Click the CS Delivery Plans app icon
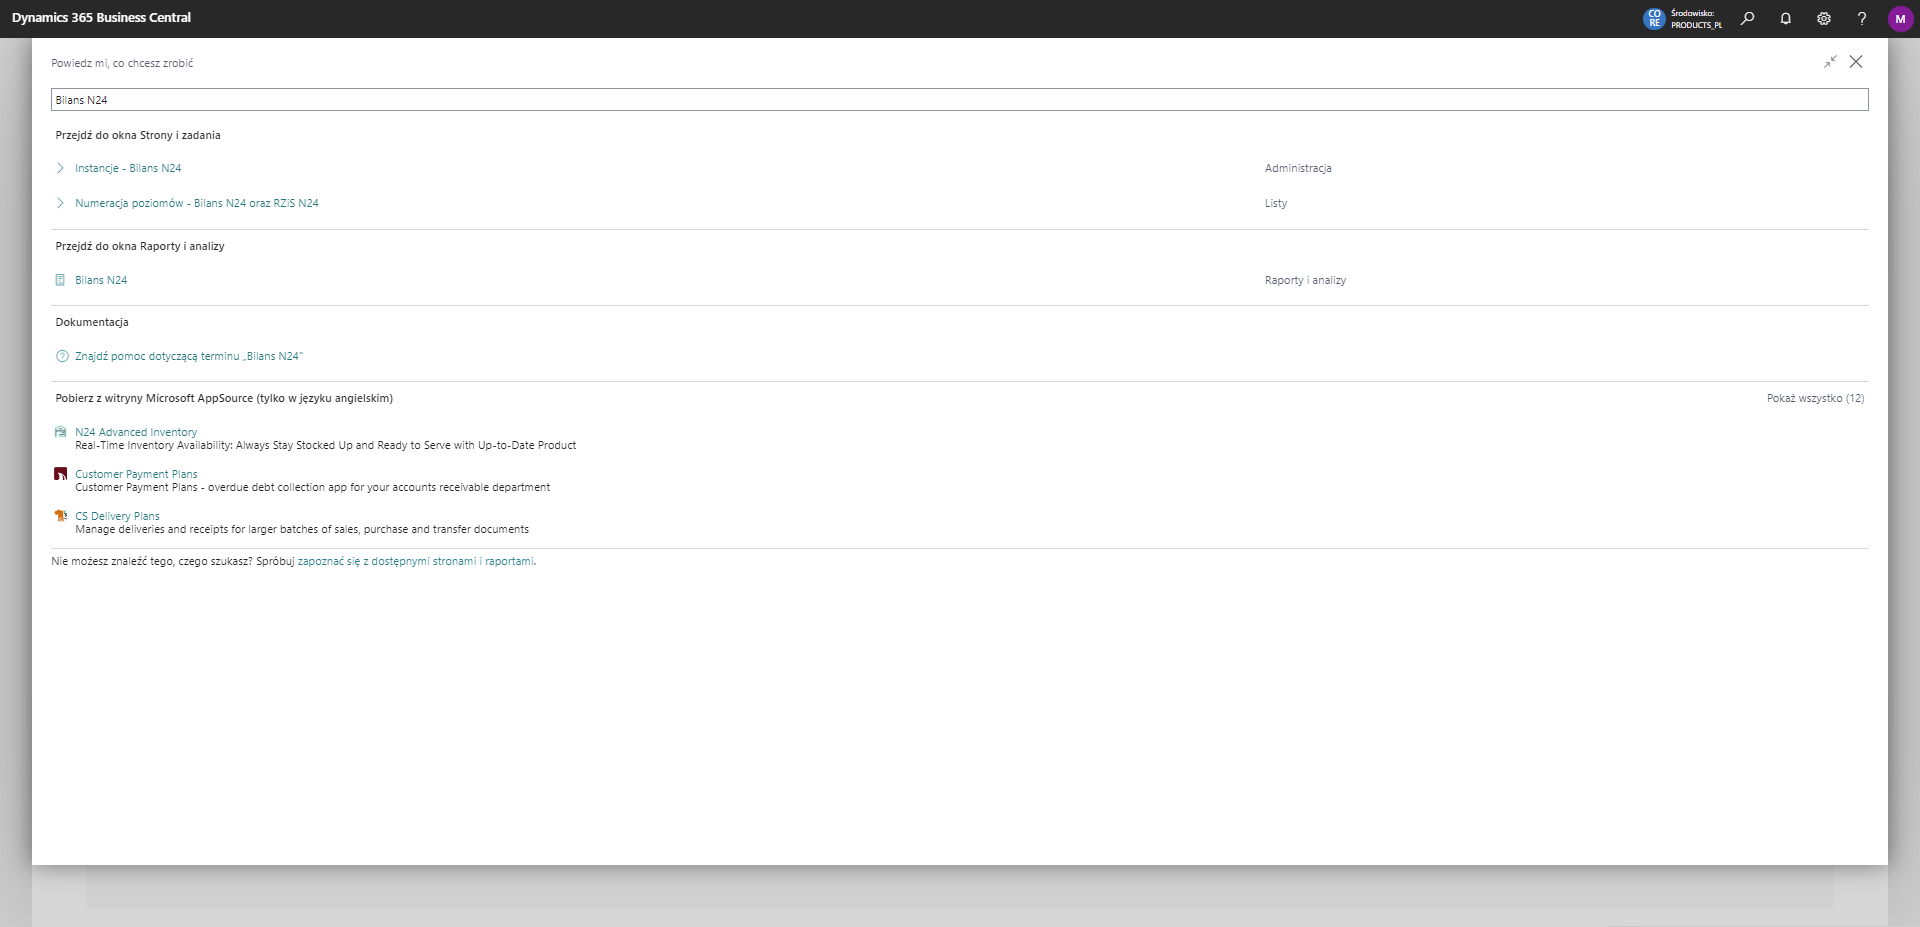 tap(61, 515)
